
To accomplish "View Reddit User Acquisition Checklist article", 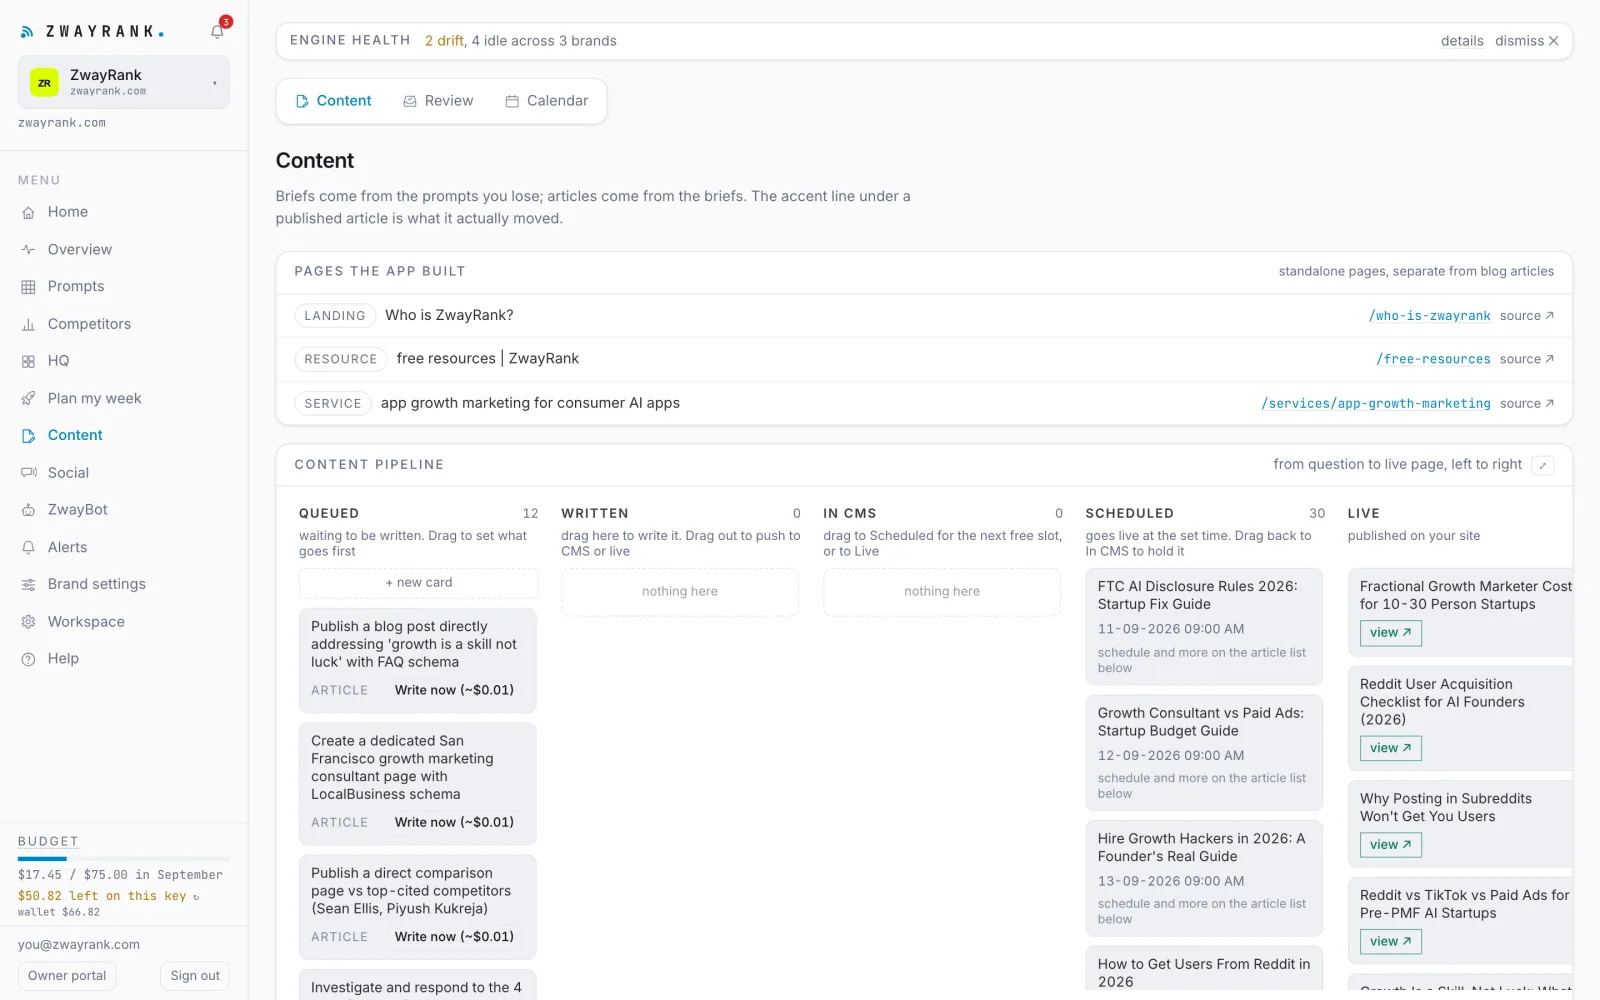I will tap(1390, 748).
